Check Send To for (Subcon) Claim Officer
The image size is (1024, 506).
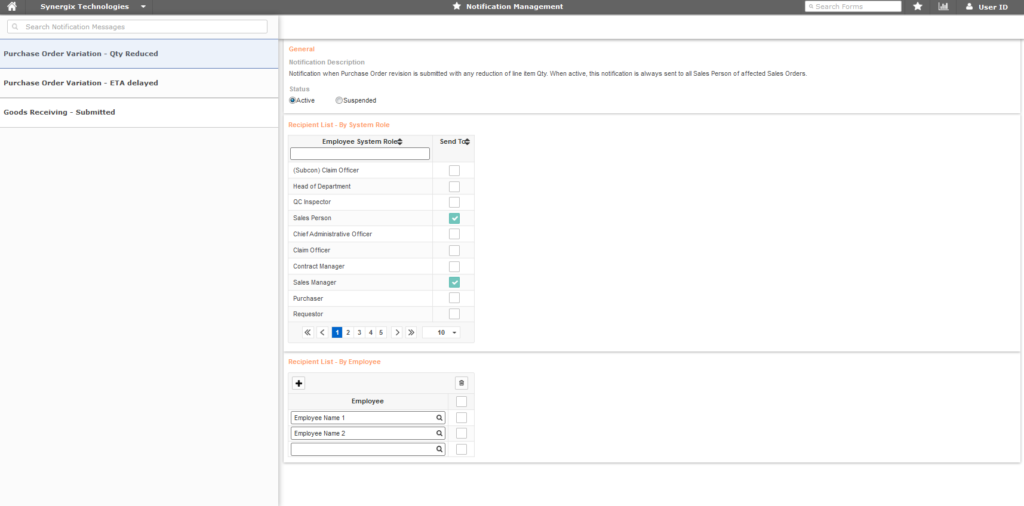[x=454, y=170]
